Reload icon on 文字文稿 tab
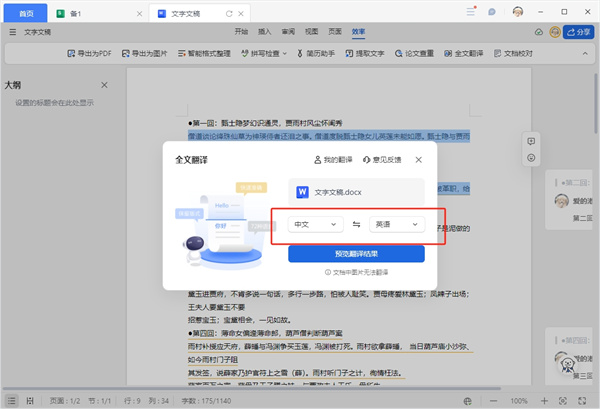Image resolution: width=600 pixels, height=409 pixels. pos(229,14)
